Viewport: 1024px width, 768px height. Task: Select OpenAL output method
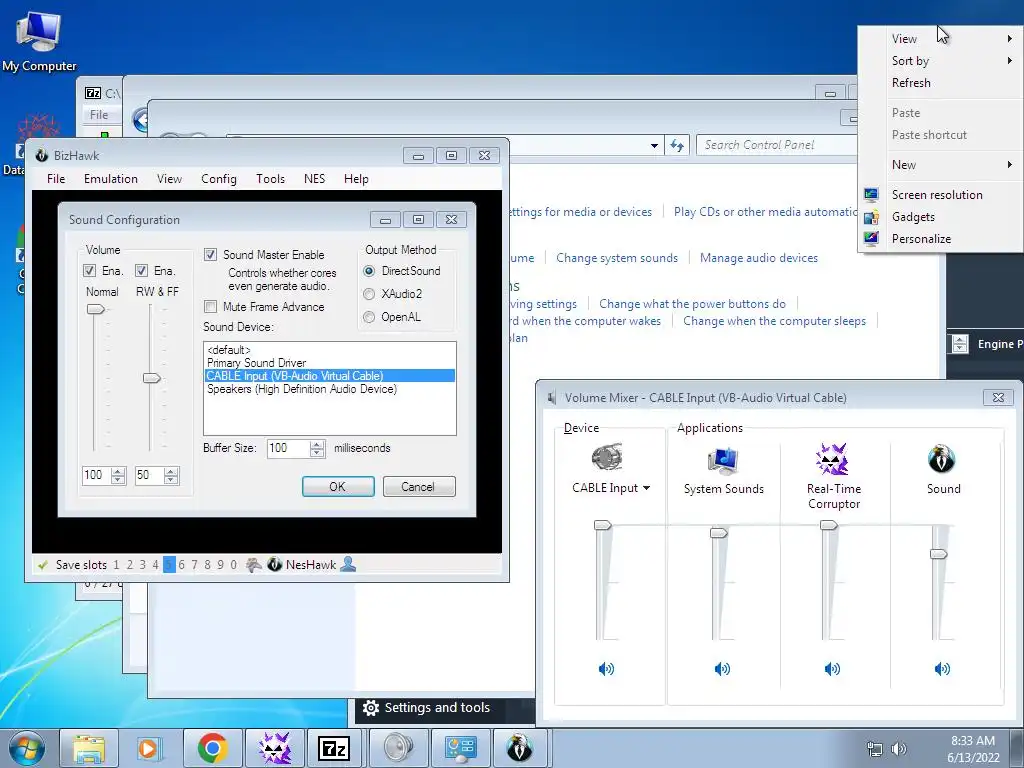369,317
